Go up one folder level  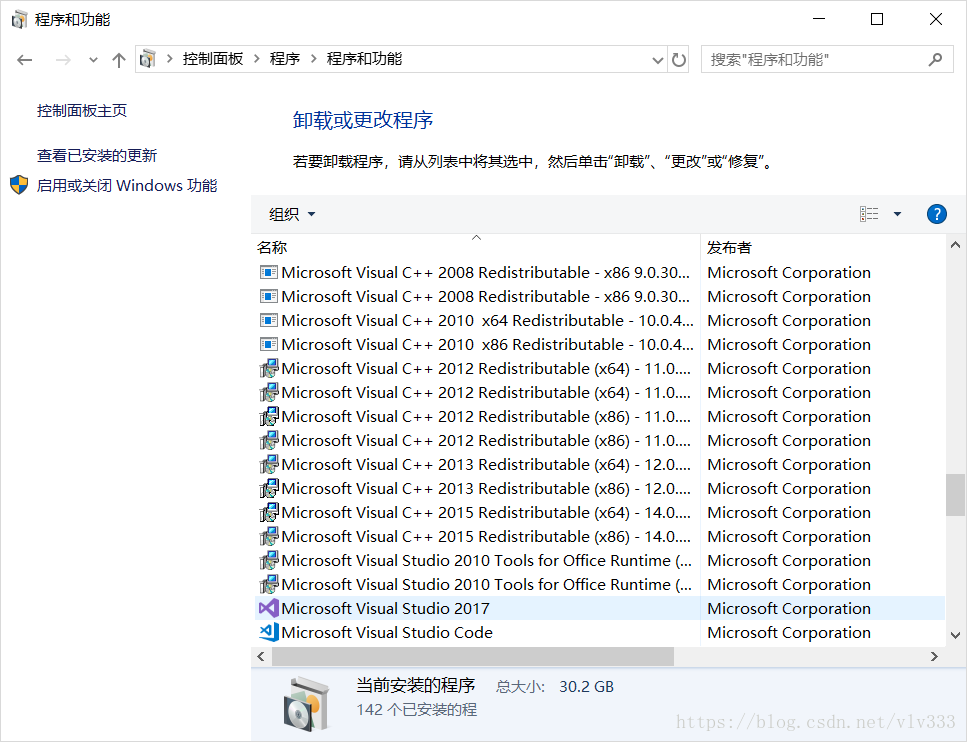118,60
